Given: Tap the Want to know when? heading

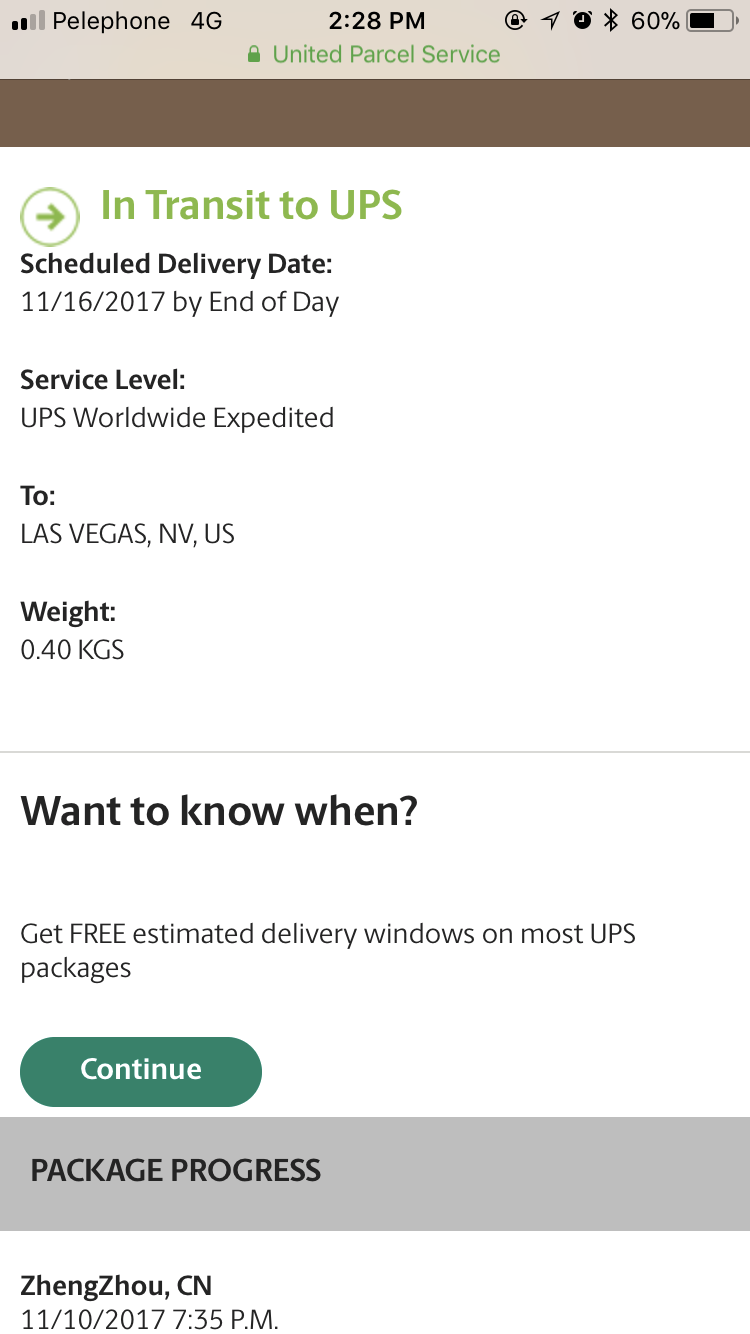Looking at the screenshot, I should pos(218,811).
